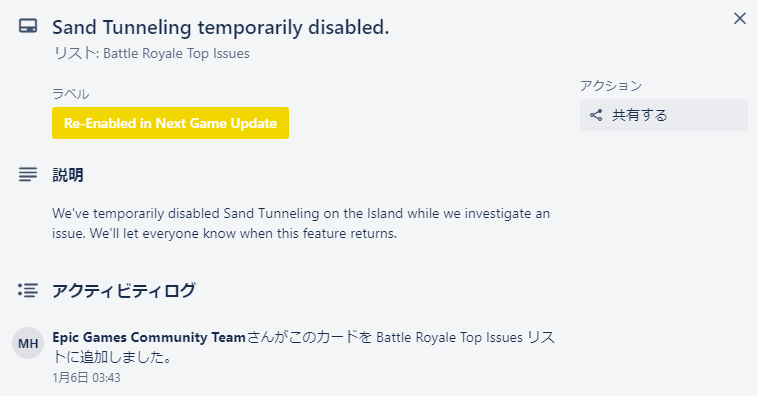Click the Epic Games Community Team name
The image size is (757, 396).
click(149, 337)
